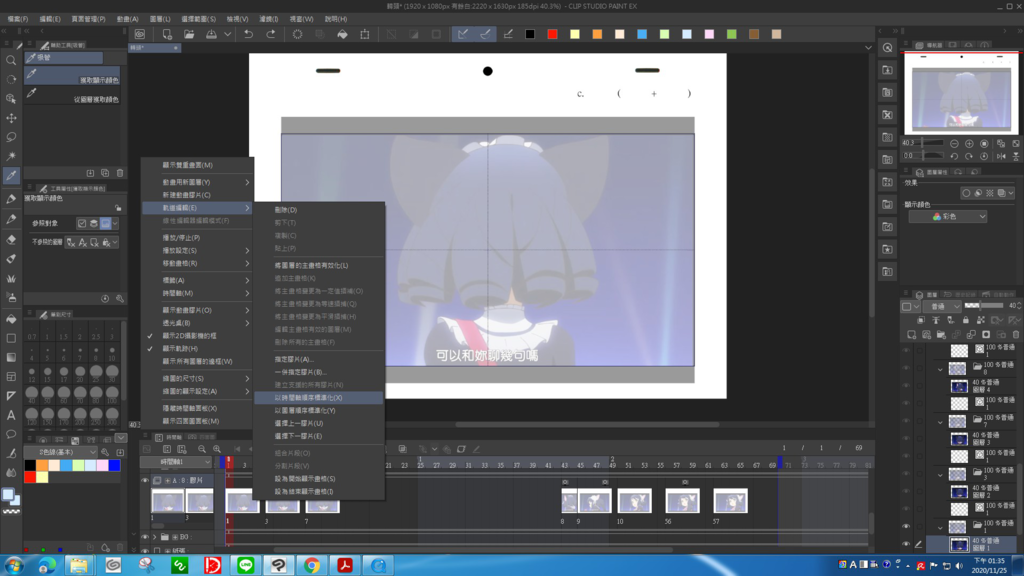Open Google Chrome from taskbar
1024x576 pixels.
[312, 565]
